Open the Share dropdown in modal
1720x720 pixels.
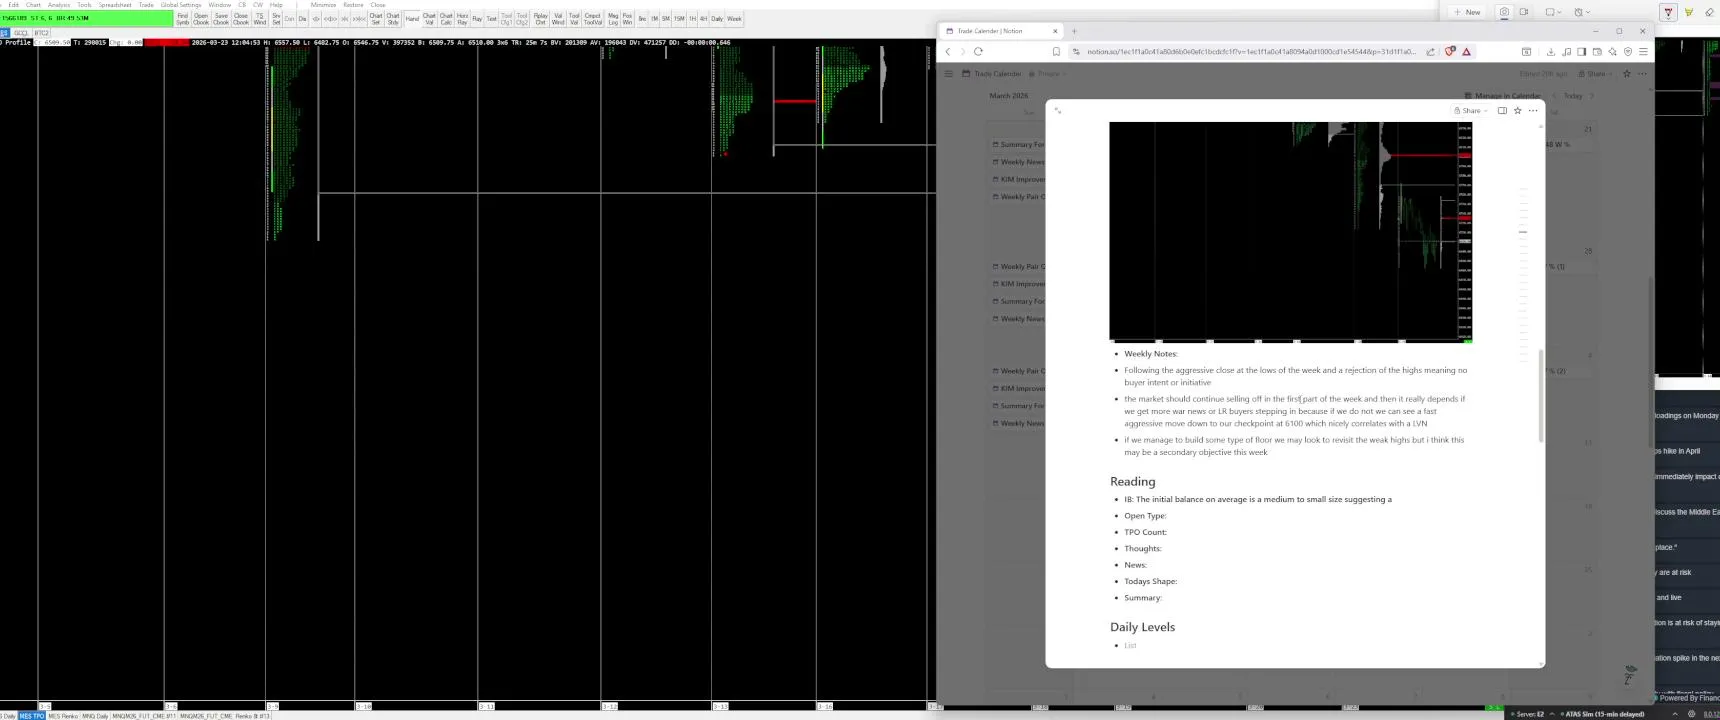coord(1471,110)
